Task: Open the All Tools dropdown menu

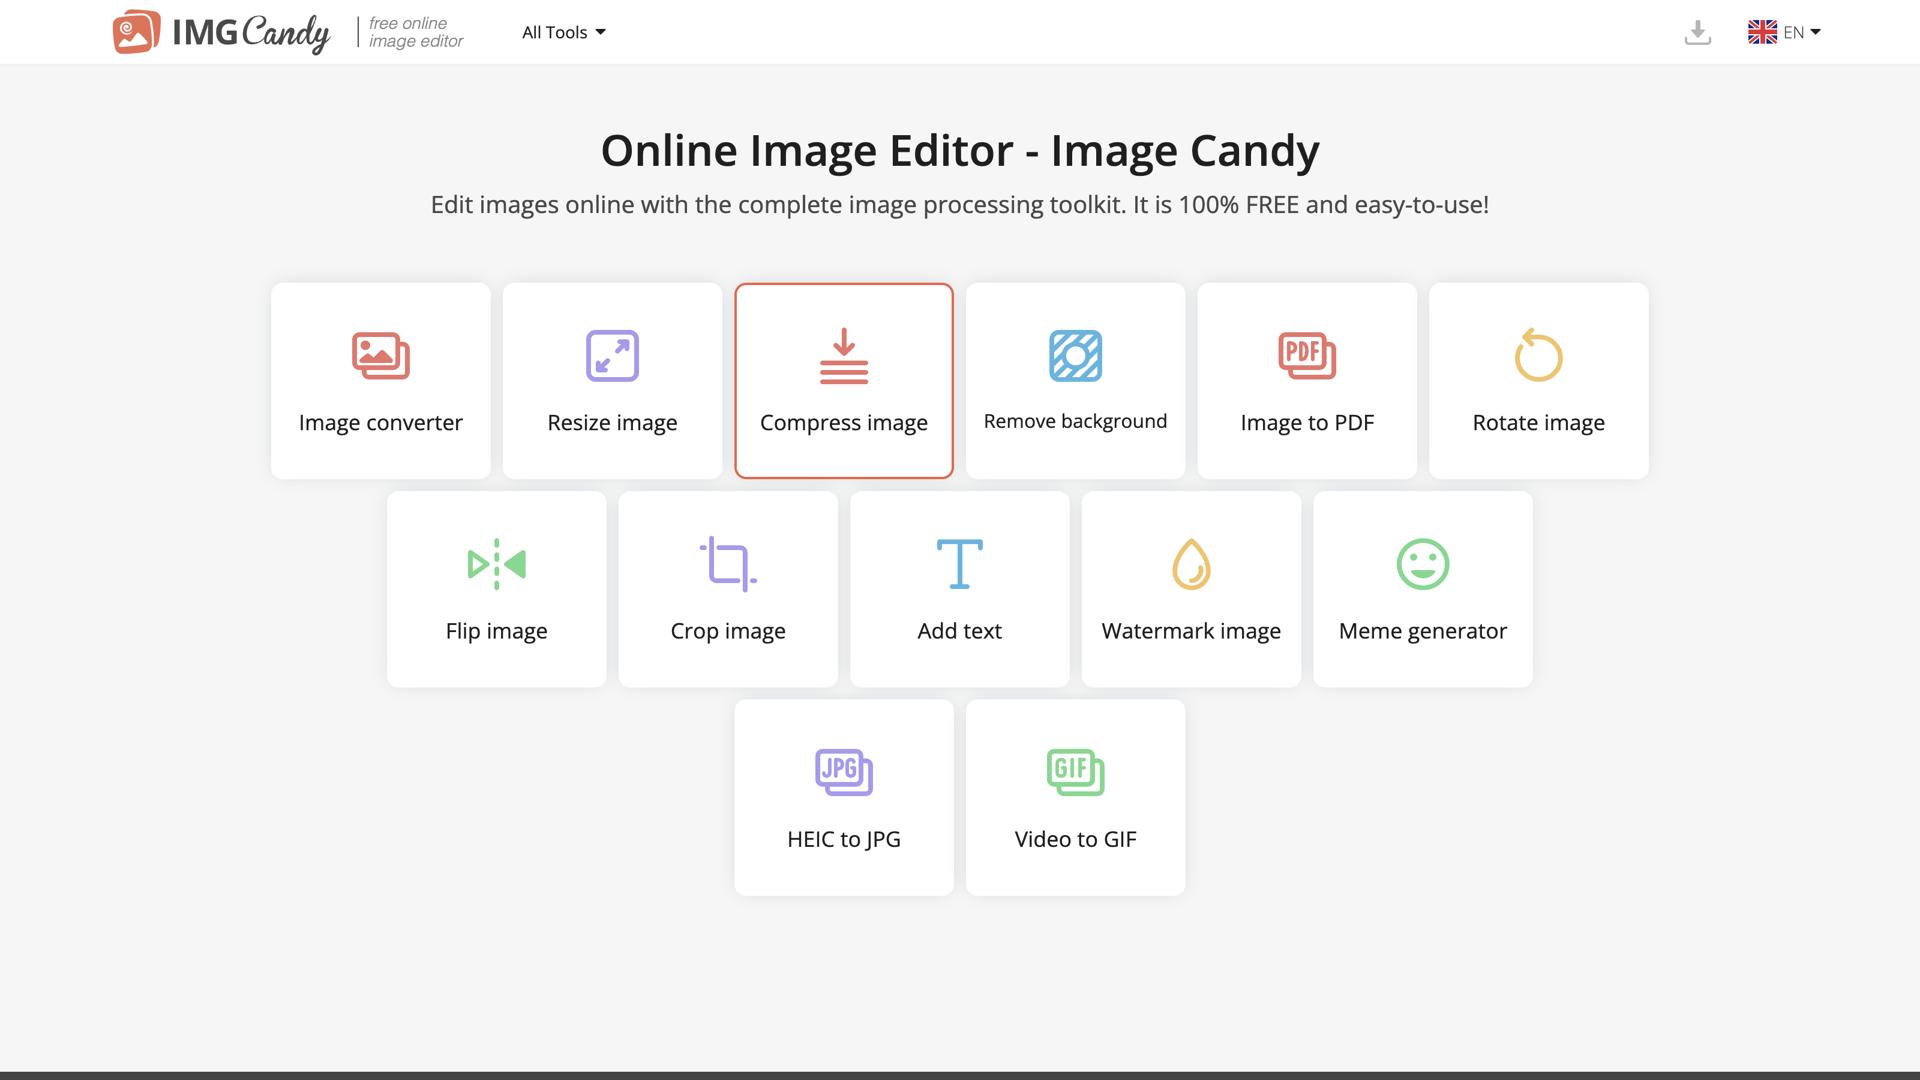Action: pos(563,32)
